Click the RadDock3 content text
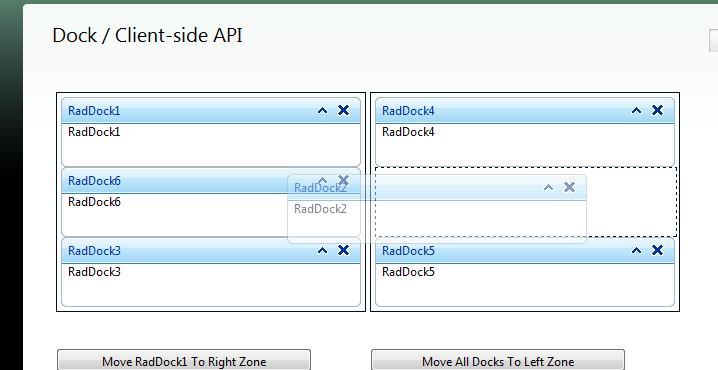The image size is (718, 370). pos(94,272)
